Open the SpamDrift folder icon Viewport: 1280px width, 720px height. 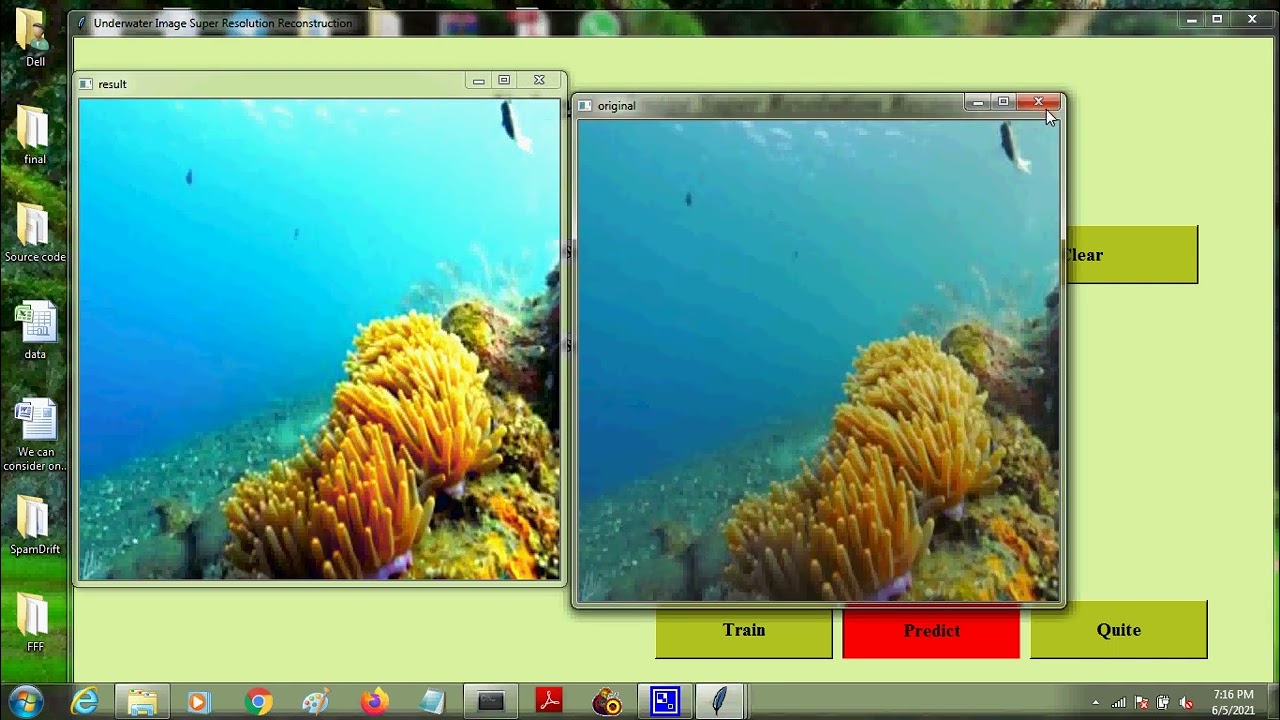click(35, 526)
